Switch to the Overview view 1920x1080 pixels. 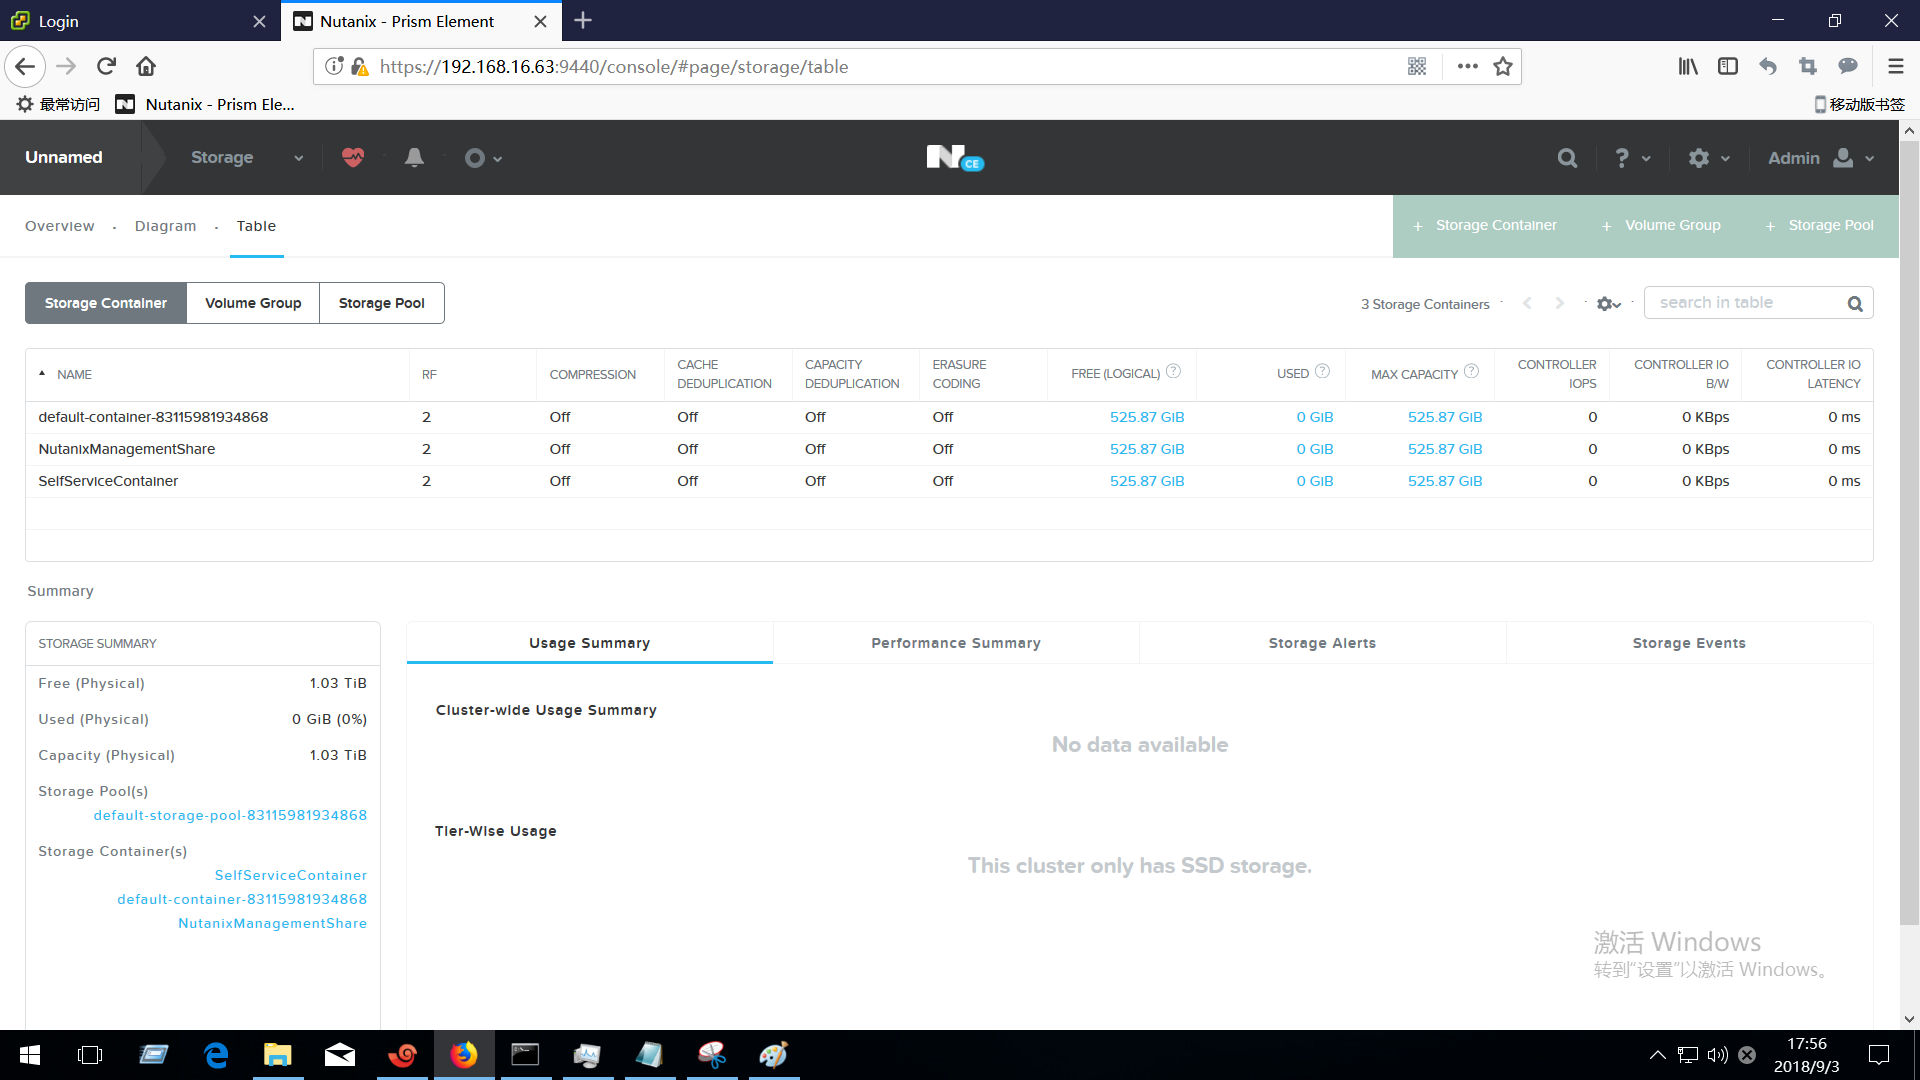60,226
